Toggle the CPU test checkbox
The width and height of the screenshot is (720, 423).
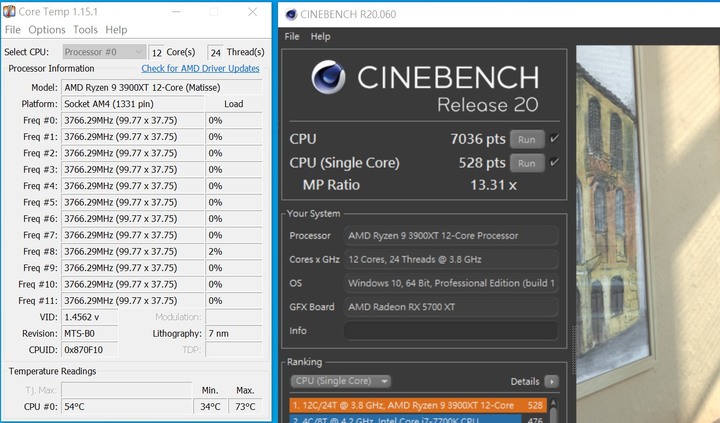pos(554,138)
